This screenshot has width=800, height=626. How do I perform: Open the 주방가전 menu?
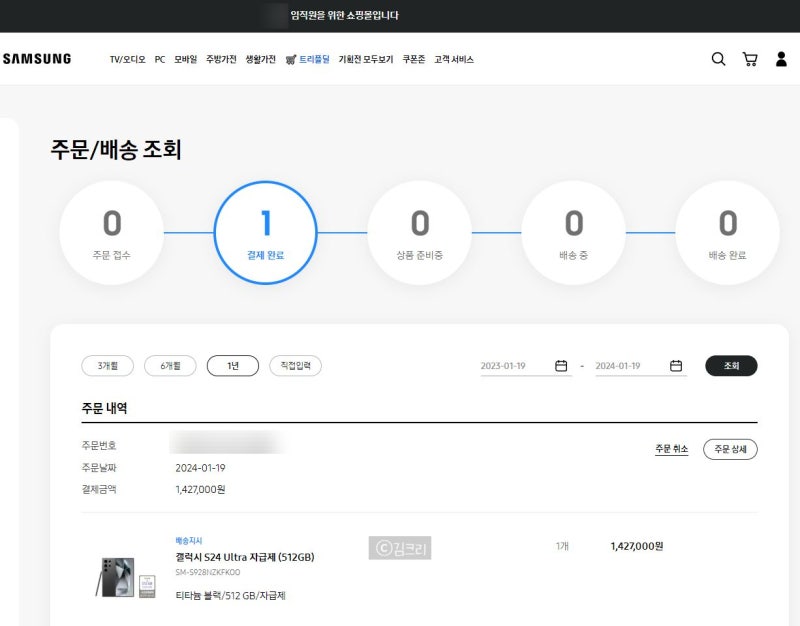click(221, 60)
